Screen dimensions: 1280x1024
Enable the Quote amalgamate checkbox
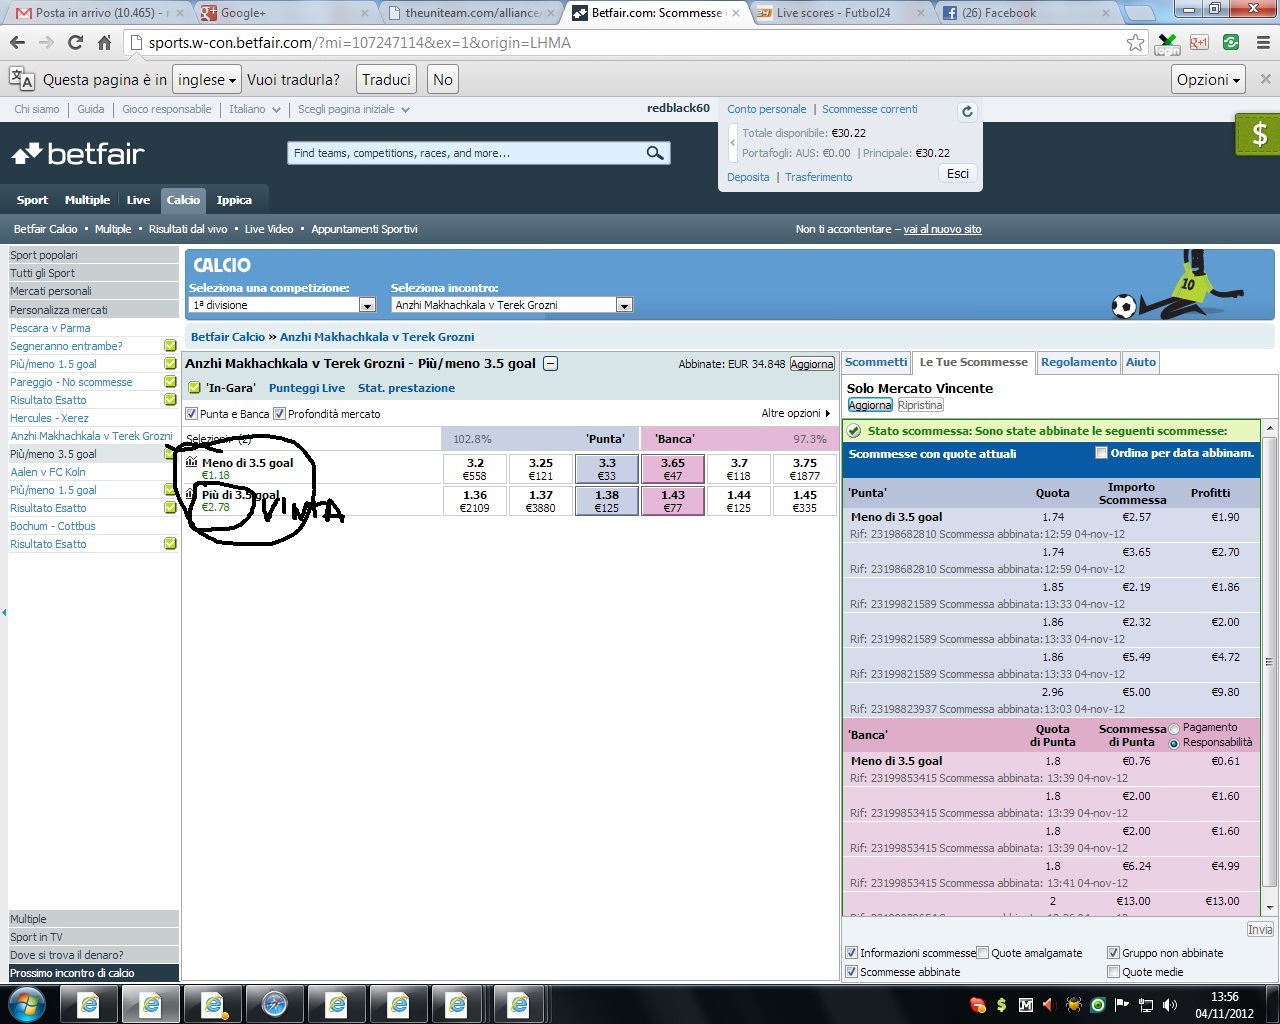point(983,953)
